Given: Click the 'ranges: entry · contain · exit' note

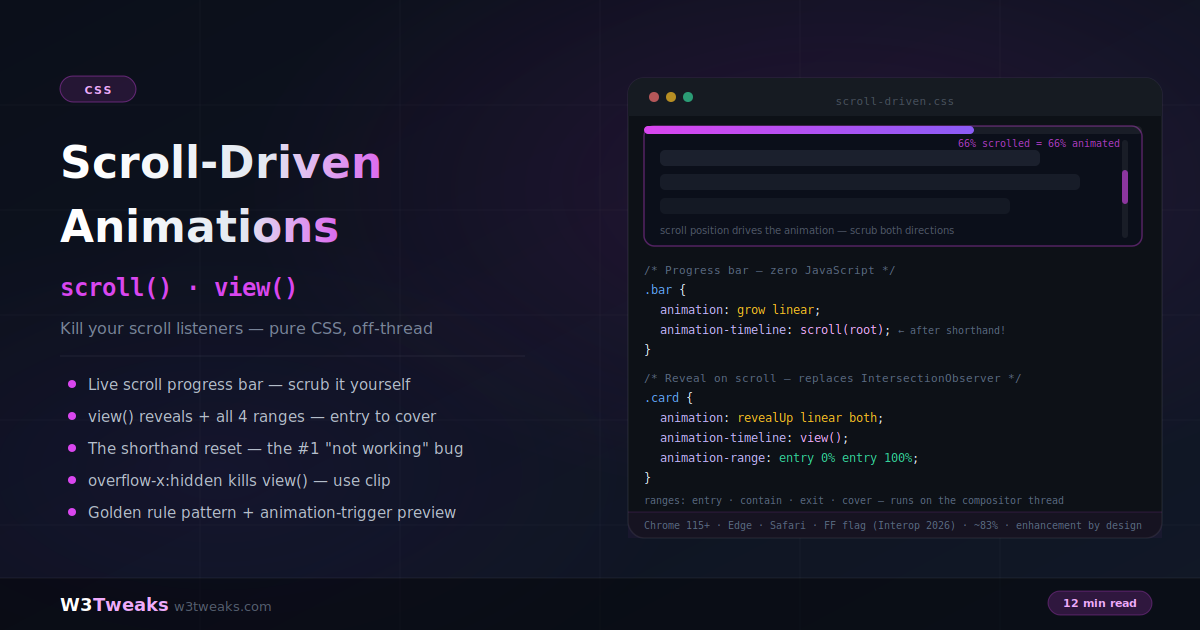Looking at the screenshot, I should [854, 500].
